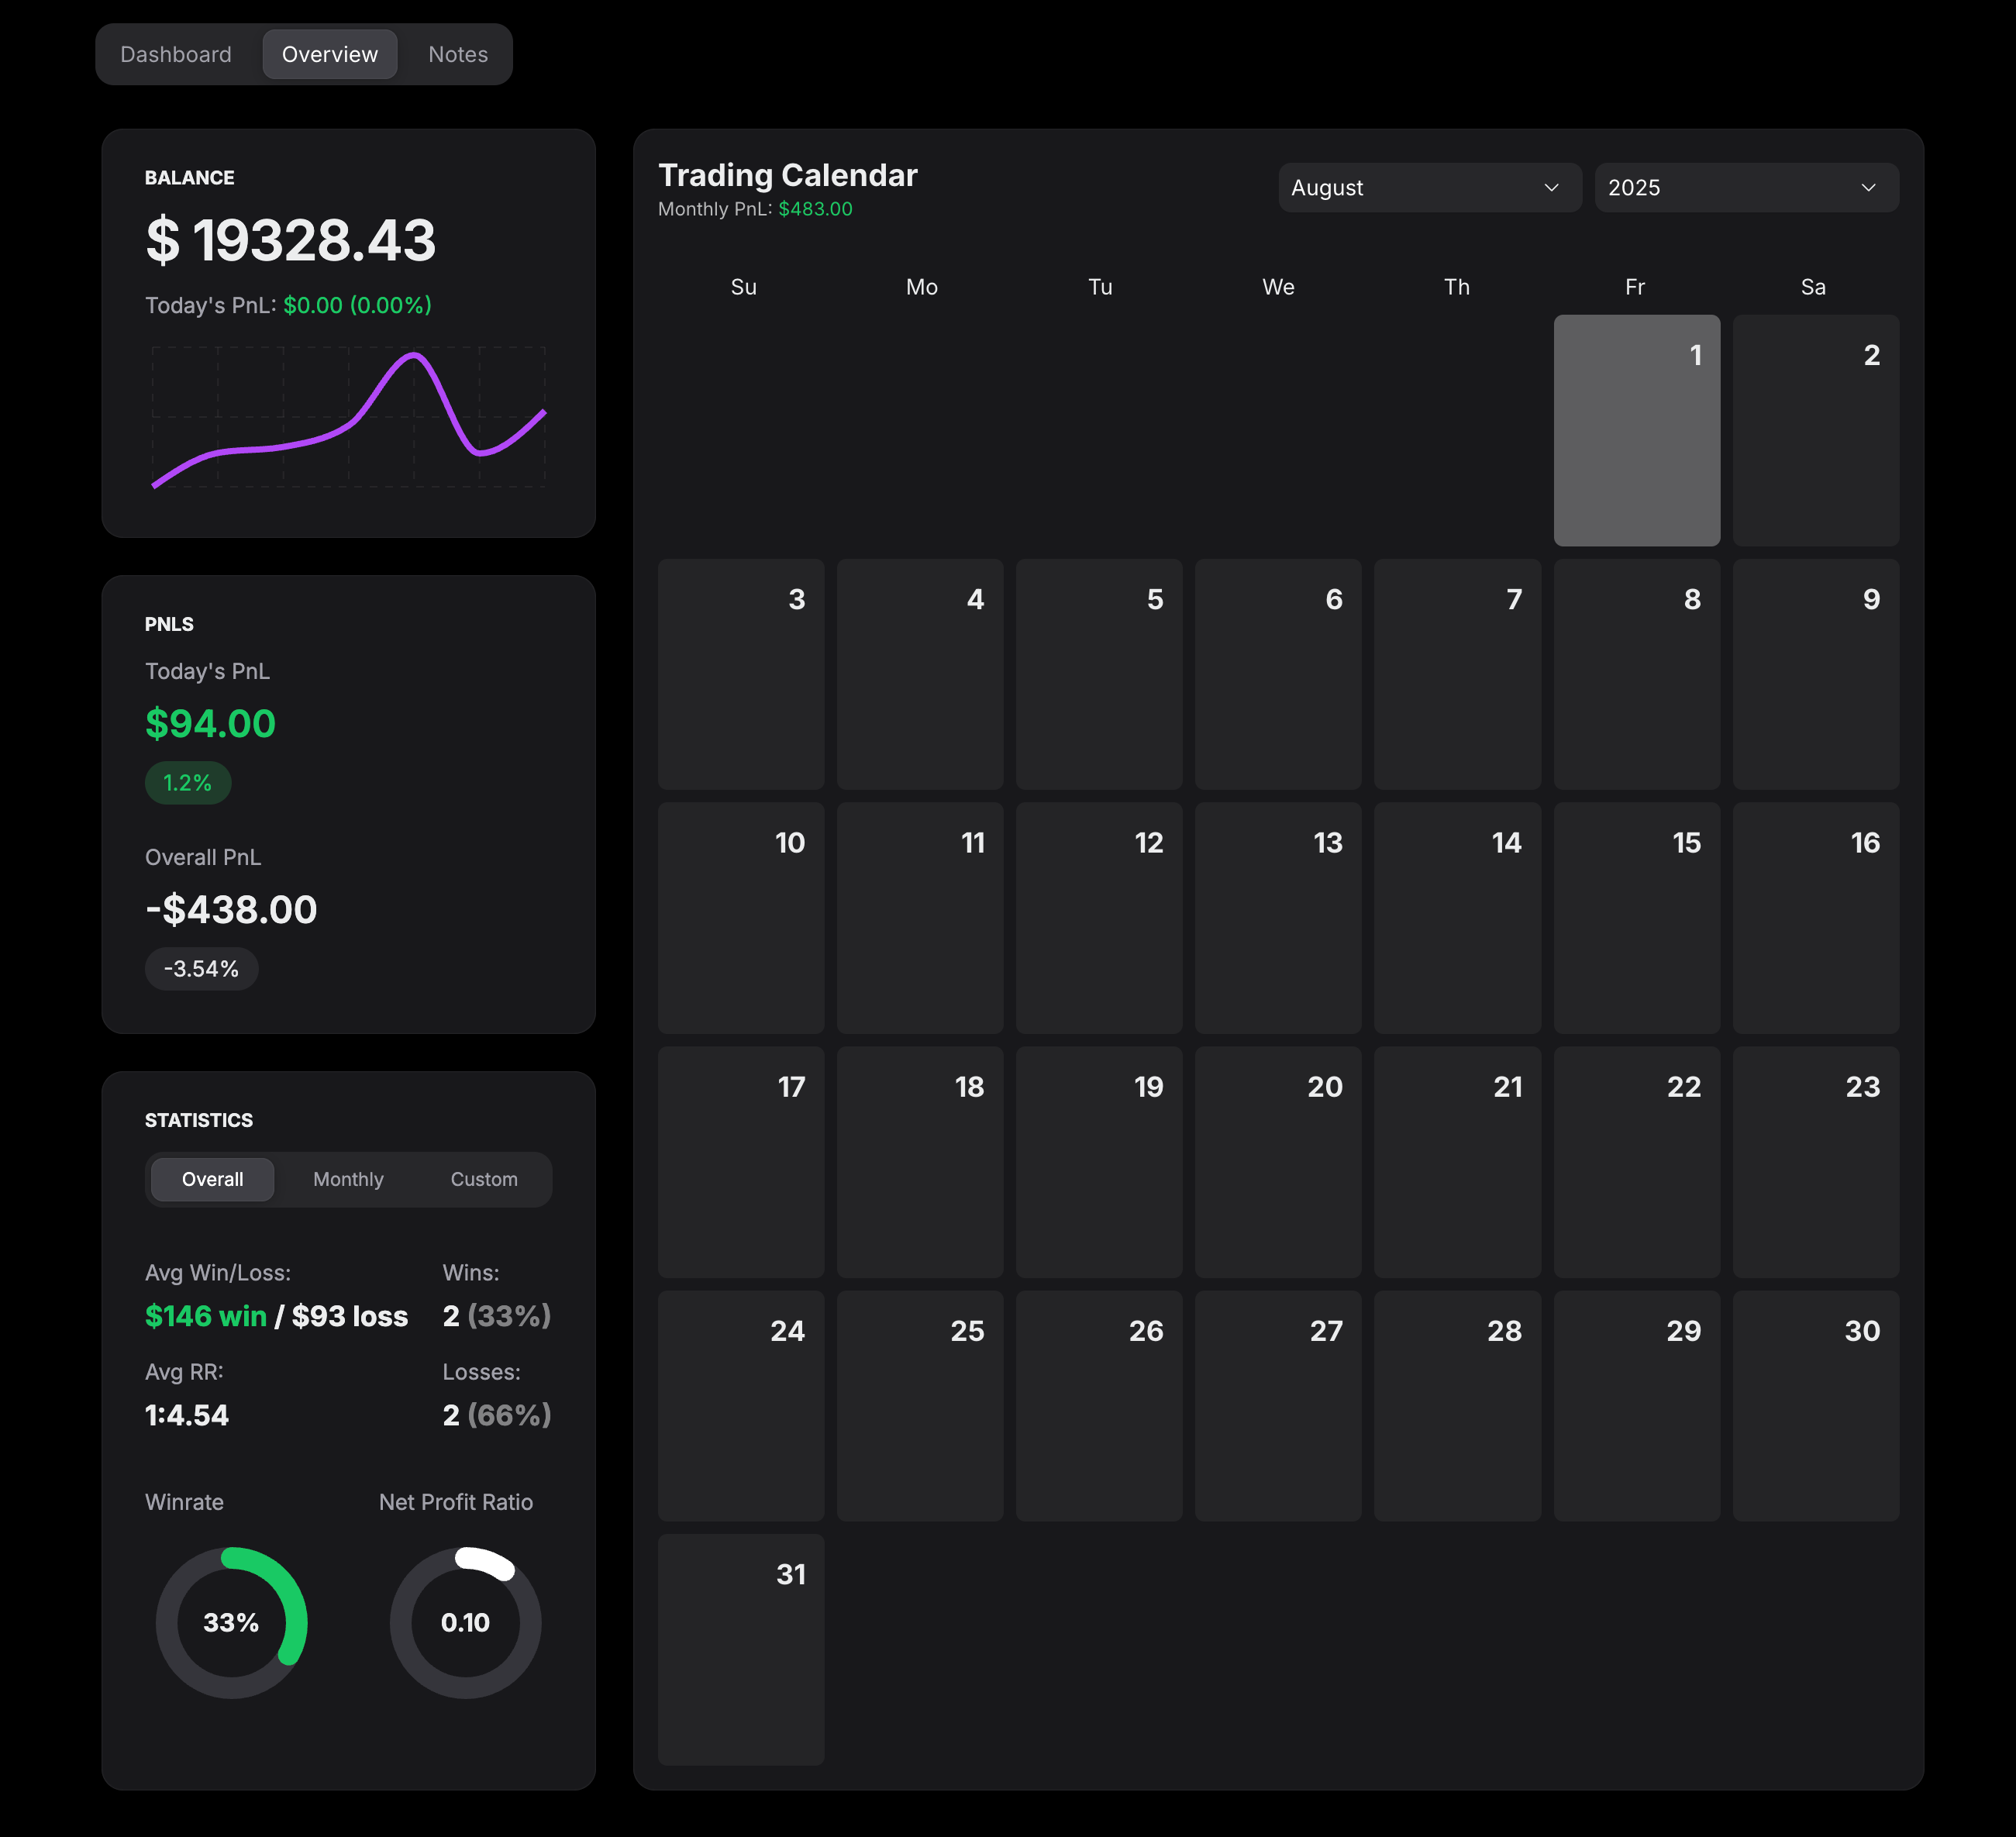Pick August 11 cell
Screen dimensions: 2016x1837
920,918
